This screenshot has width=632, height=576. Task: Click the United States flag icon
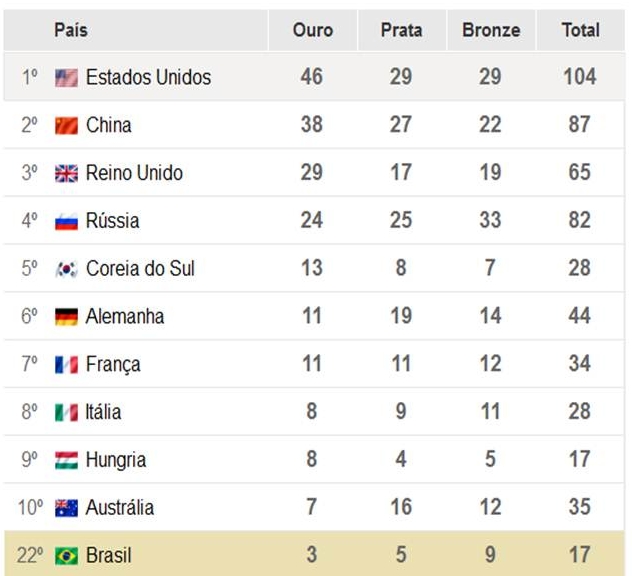click(x=67, y=78)
